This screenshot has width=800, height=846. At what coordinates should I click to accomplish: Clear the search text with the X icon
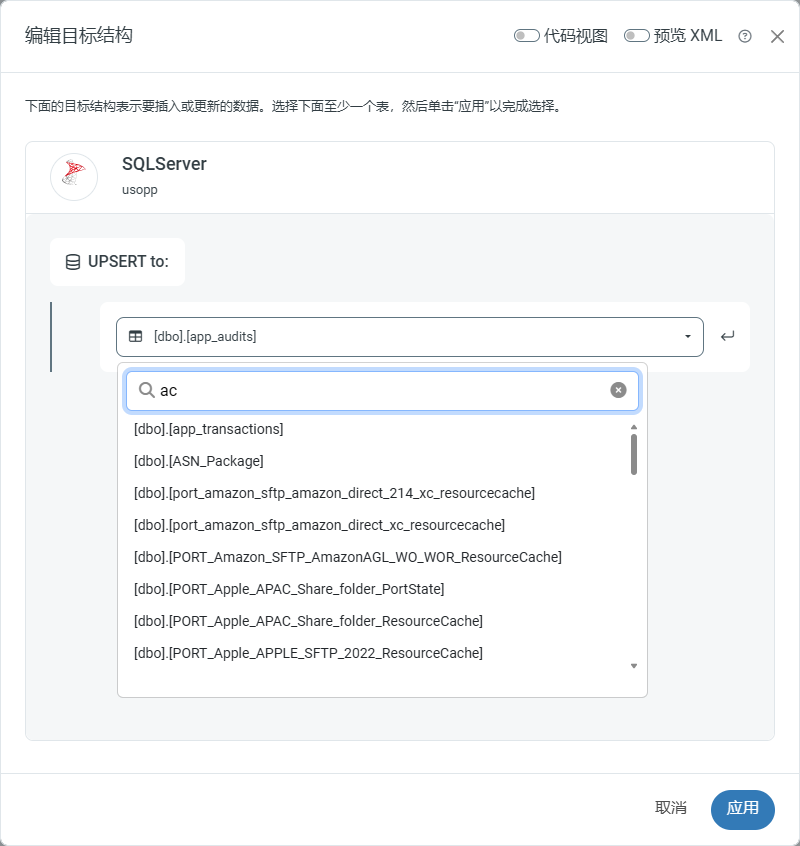618,390
